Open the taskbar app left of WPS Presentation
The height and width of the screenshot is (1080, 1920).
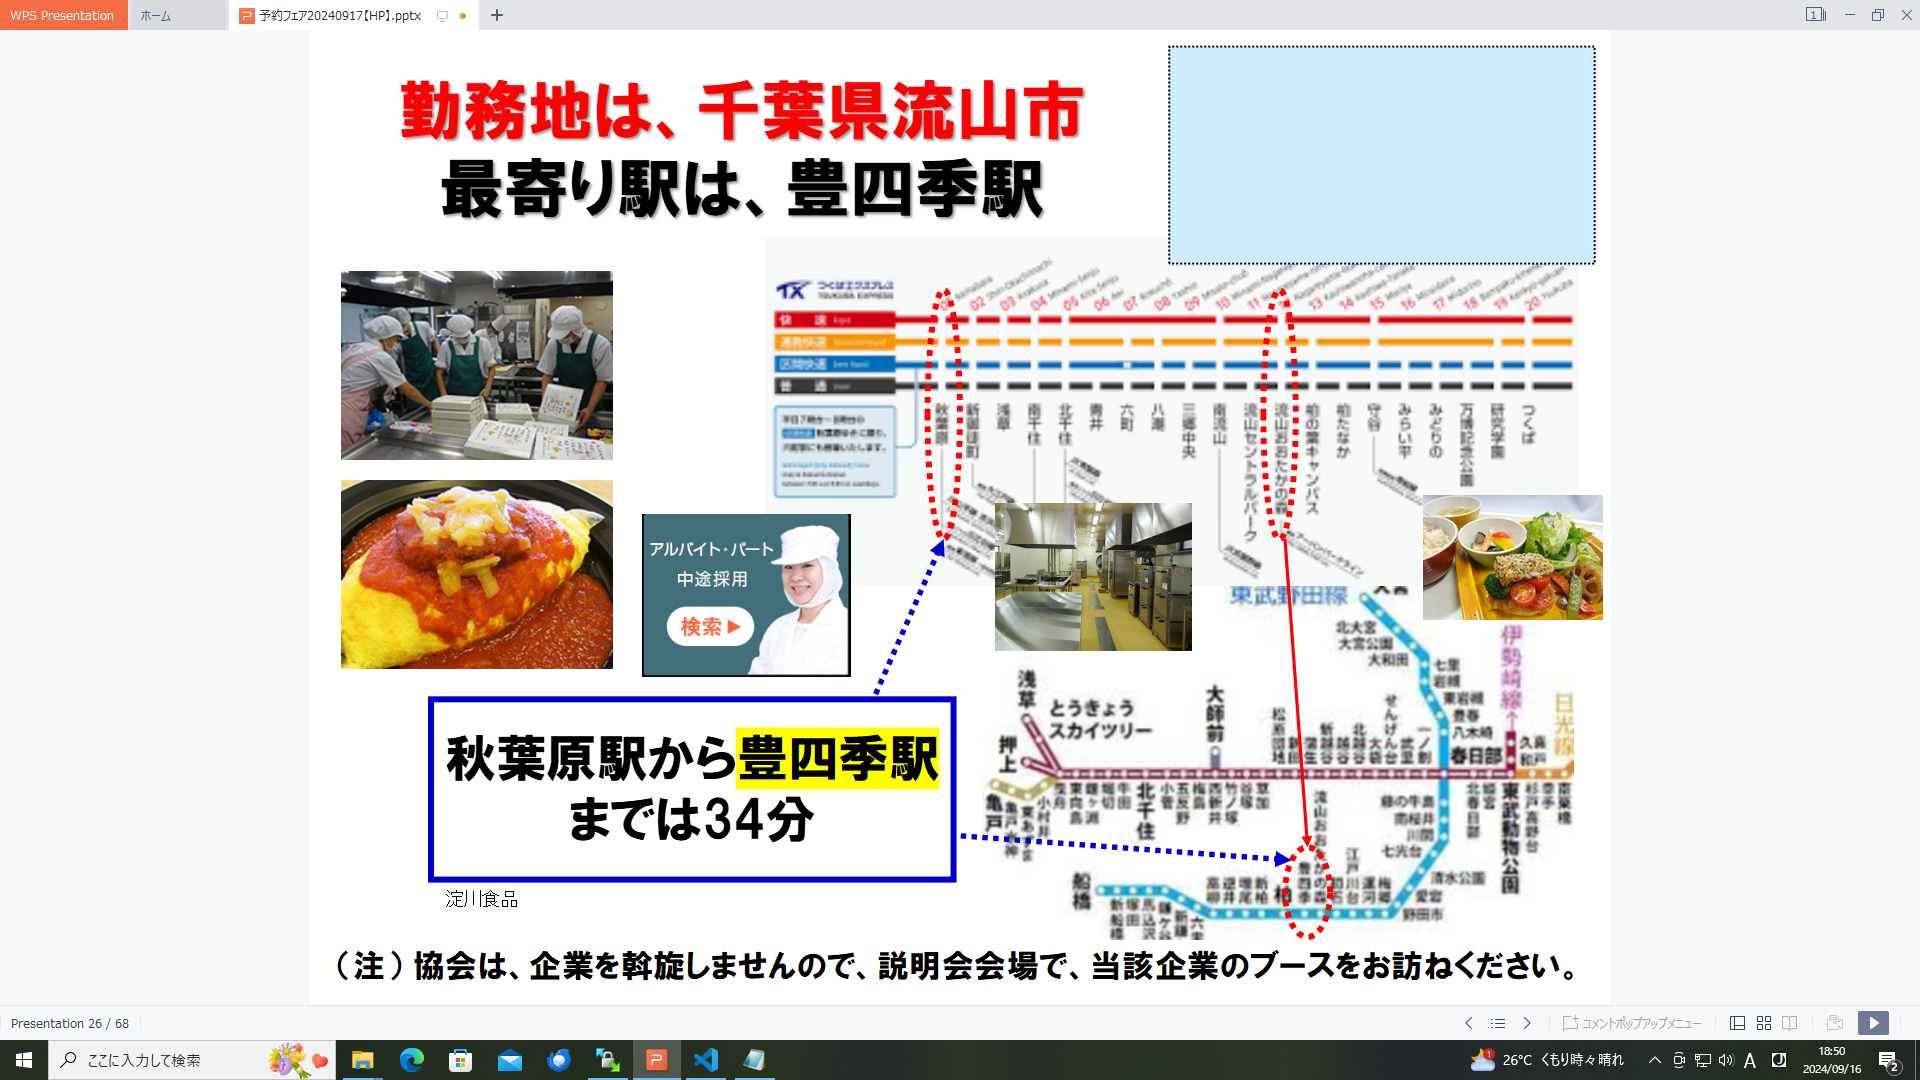click(607, 1060)
